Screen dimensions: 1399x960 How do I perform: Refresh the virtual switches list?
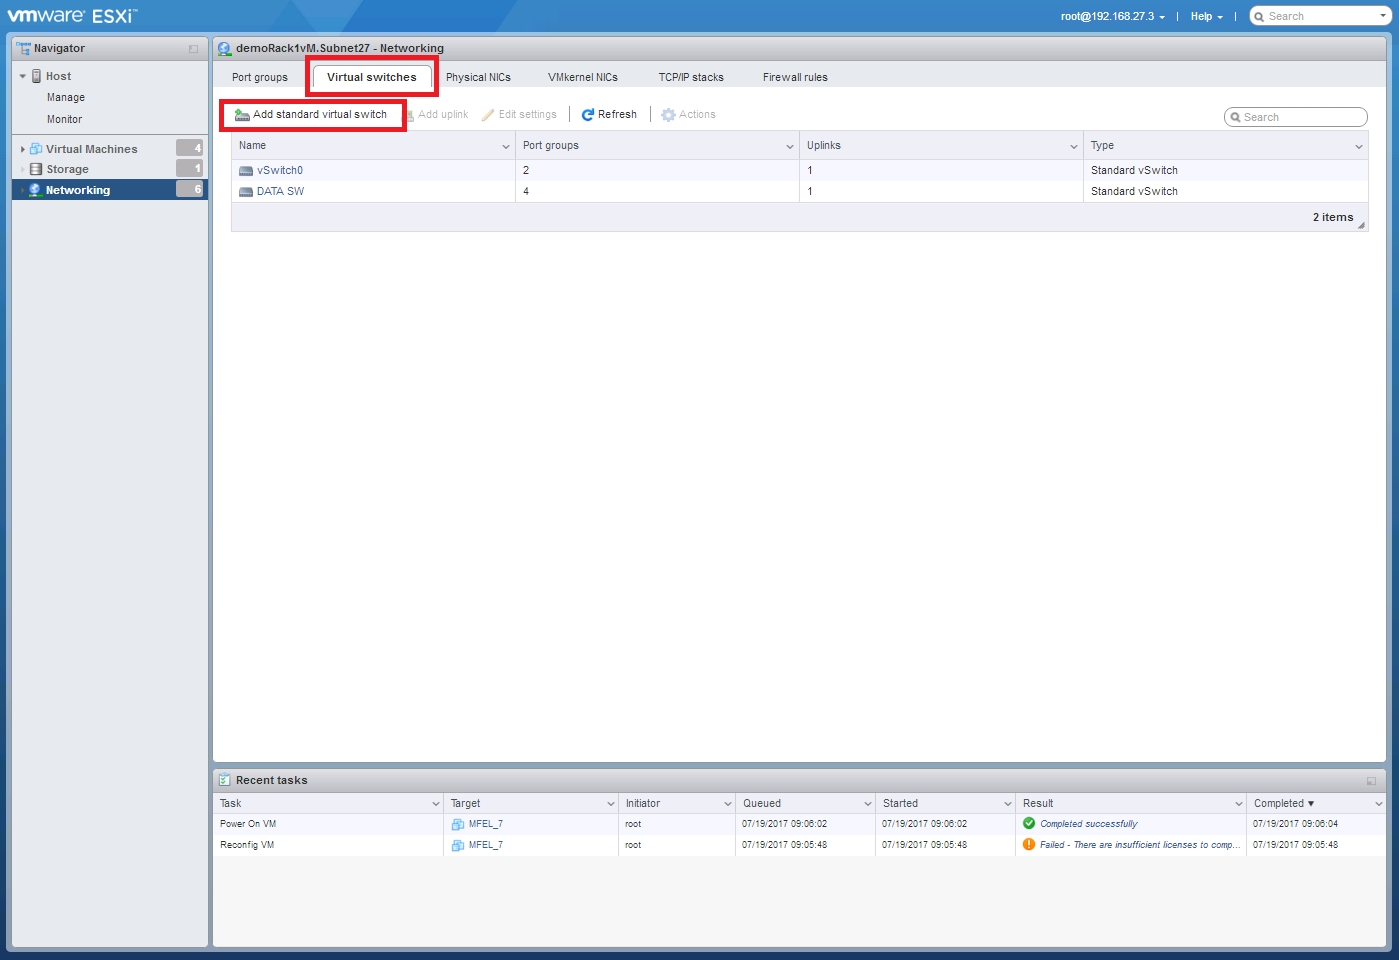[x=609, y=115]
